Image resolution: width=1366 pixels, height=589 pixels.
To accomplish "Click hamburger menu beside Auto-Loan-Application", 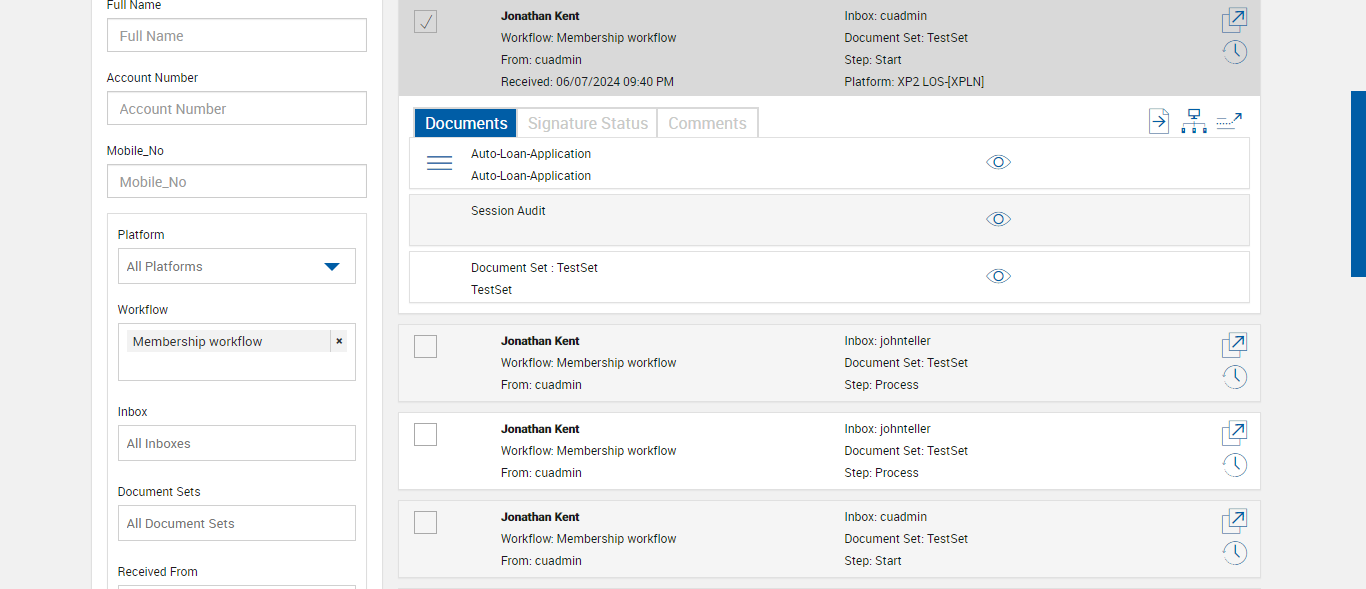I will [439, 163].
